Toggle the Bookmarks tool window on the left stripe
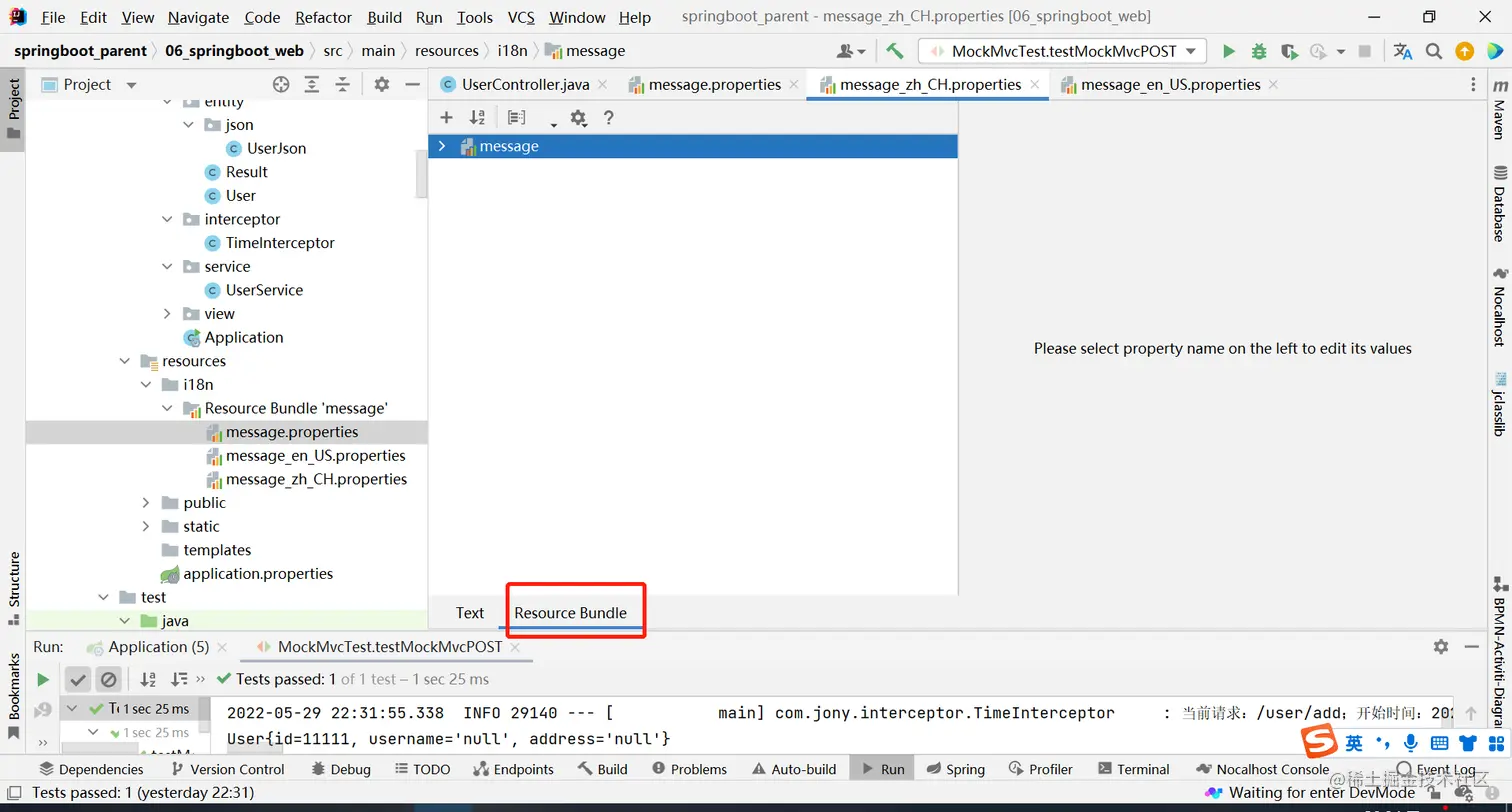Image resolution: width=1512 pixels, height=812 pixels. click(14, 695)
